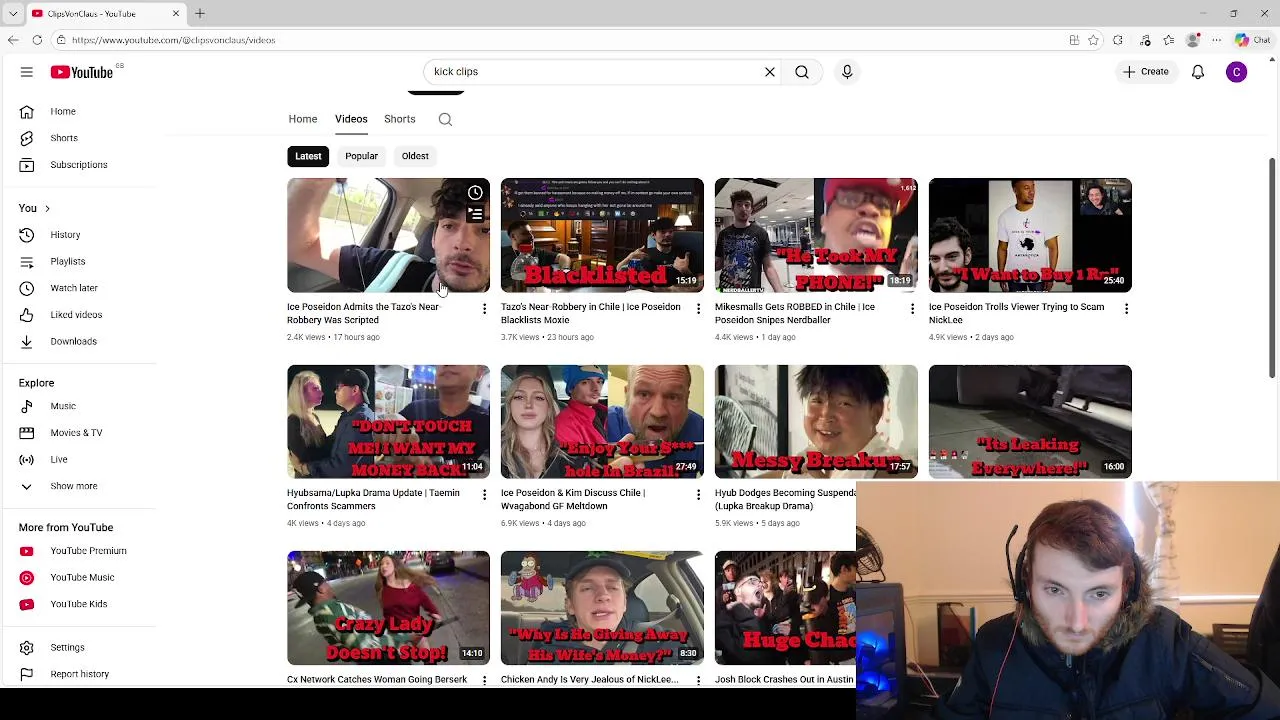Screen dimensions: 1280x720
Task: Expand the You section chevron
Action: 47,209
